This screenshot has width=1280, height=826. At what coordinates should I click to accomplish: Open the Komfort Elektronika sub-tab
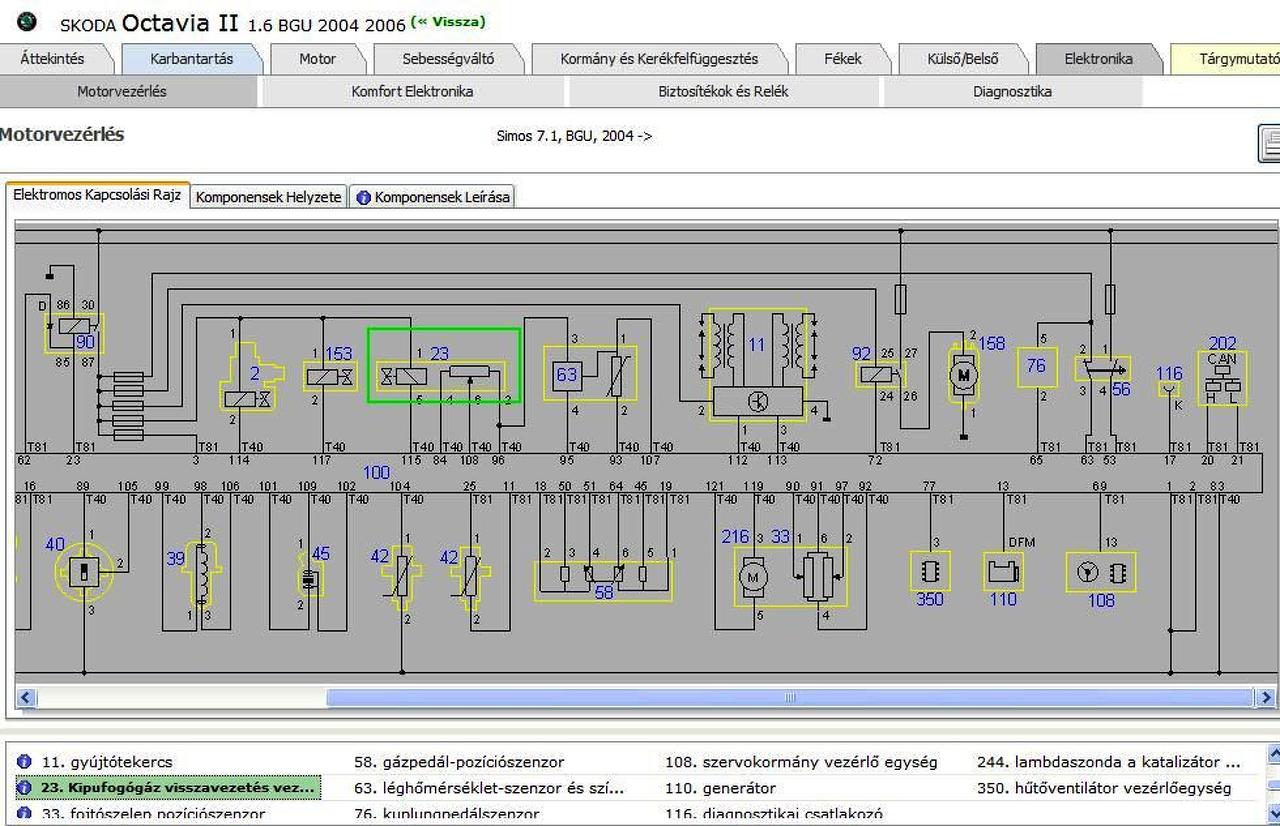[x=412, y=91]
